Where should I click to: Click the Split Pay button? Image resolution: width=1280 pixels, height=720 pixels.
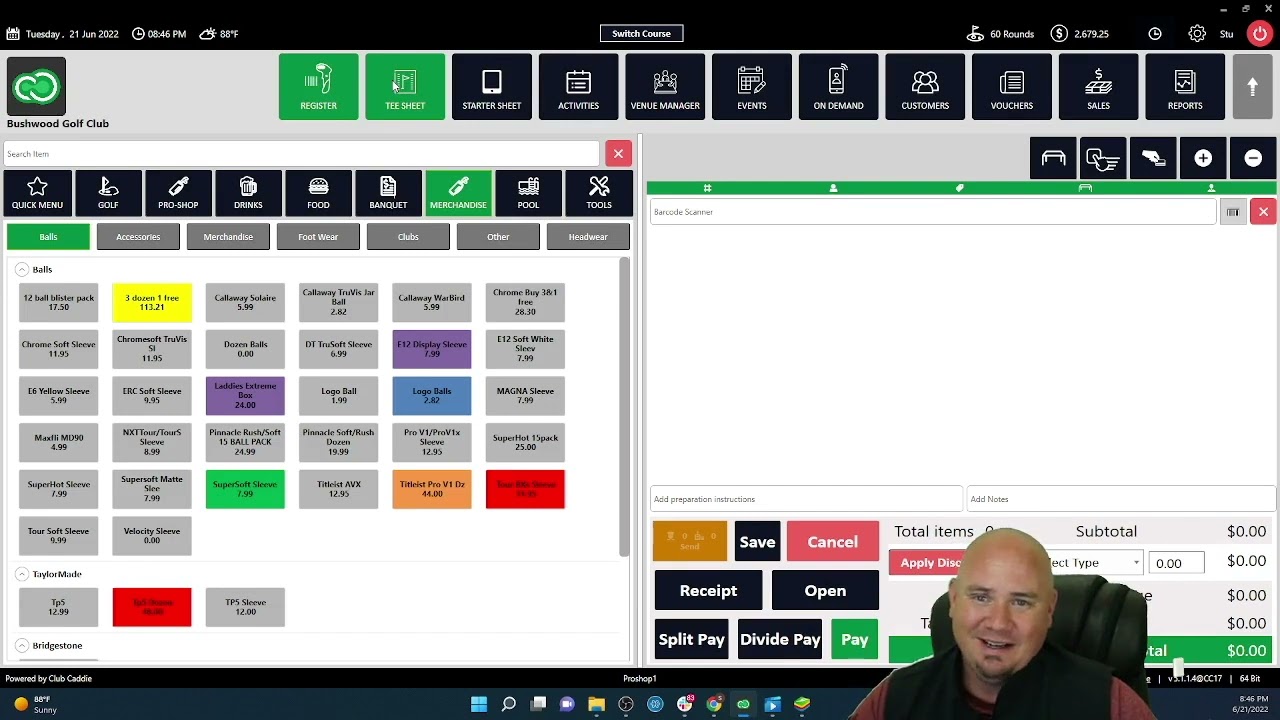point(691,640)
